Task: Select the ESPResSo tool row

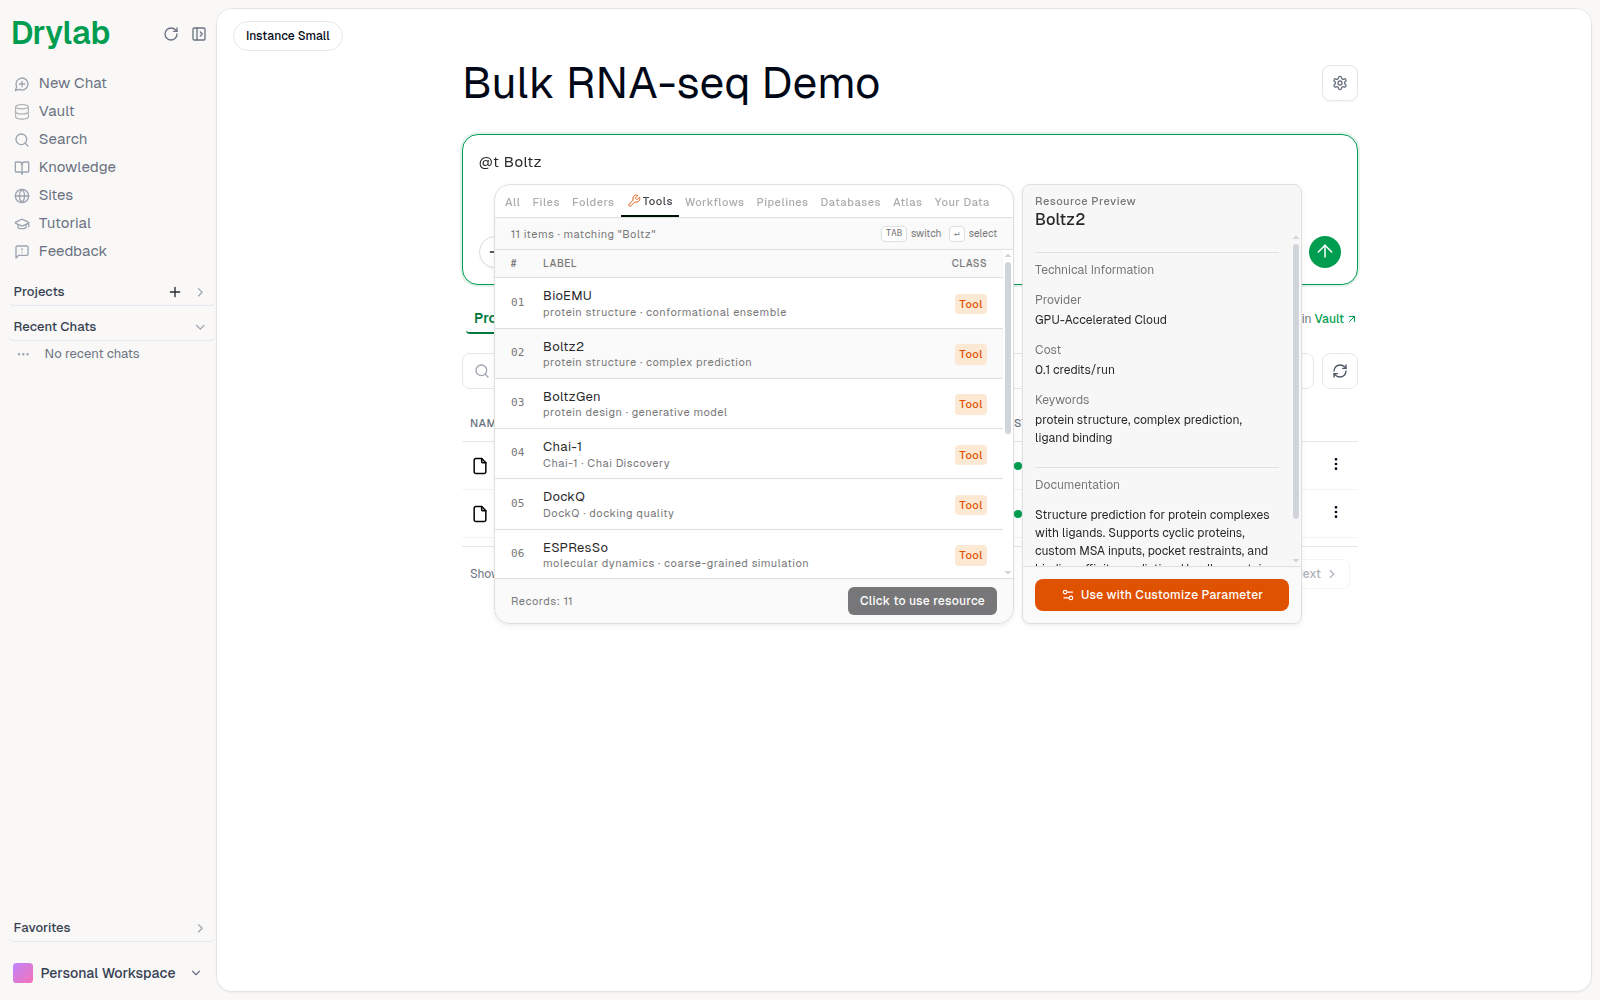Action: (749, 554)
